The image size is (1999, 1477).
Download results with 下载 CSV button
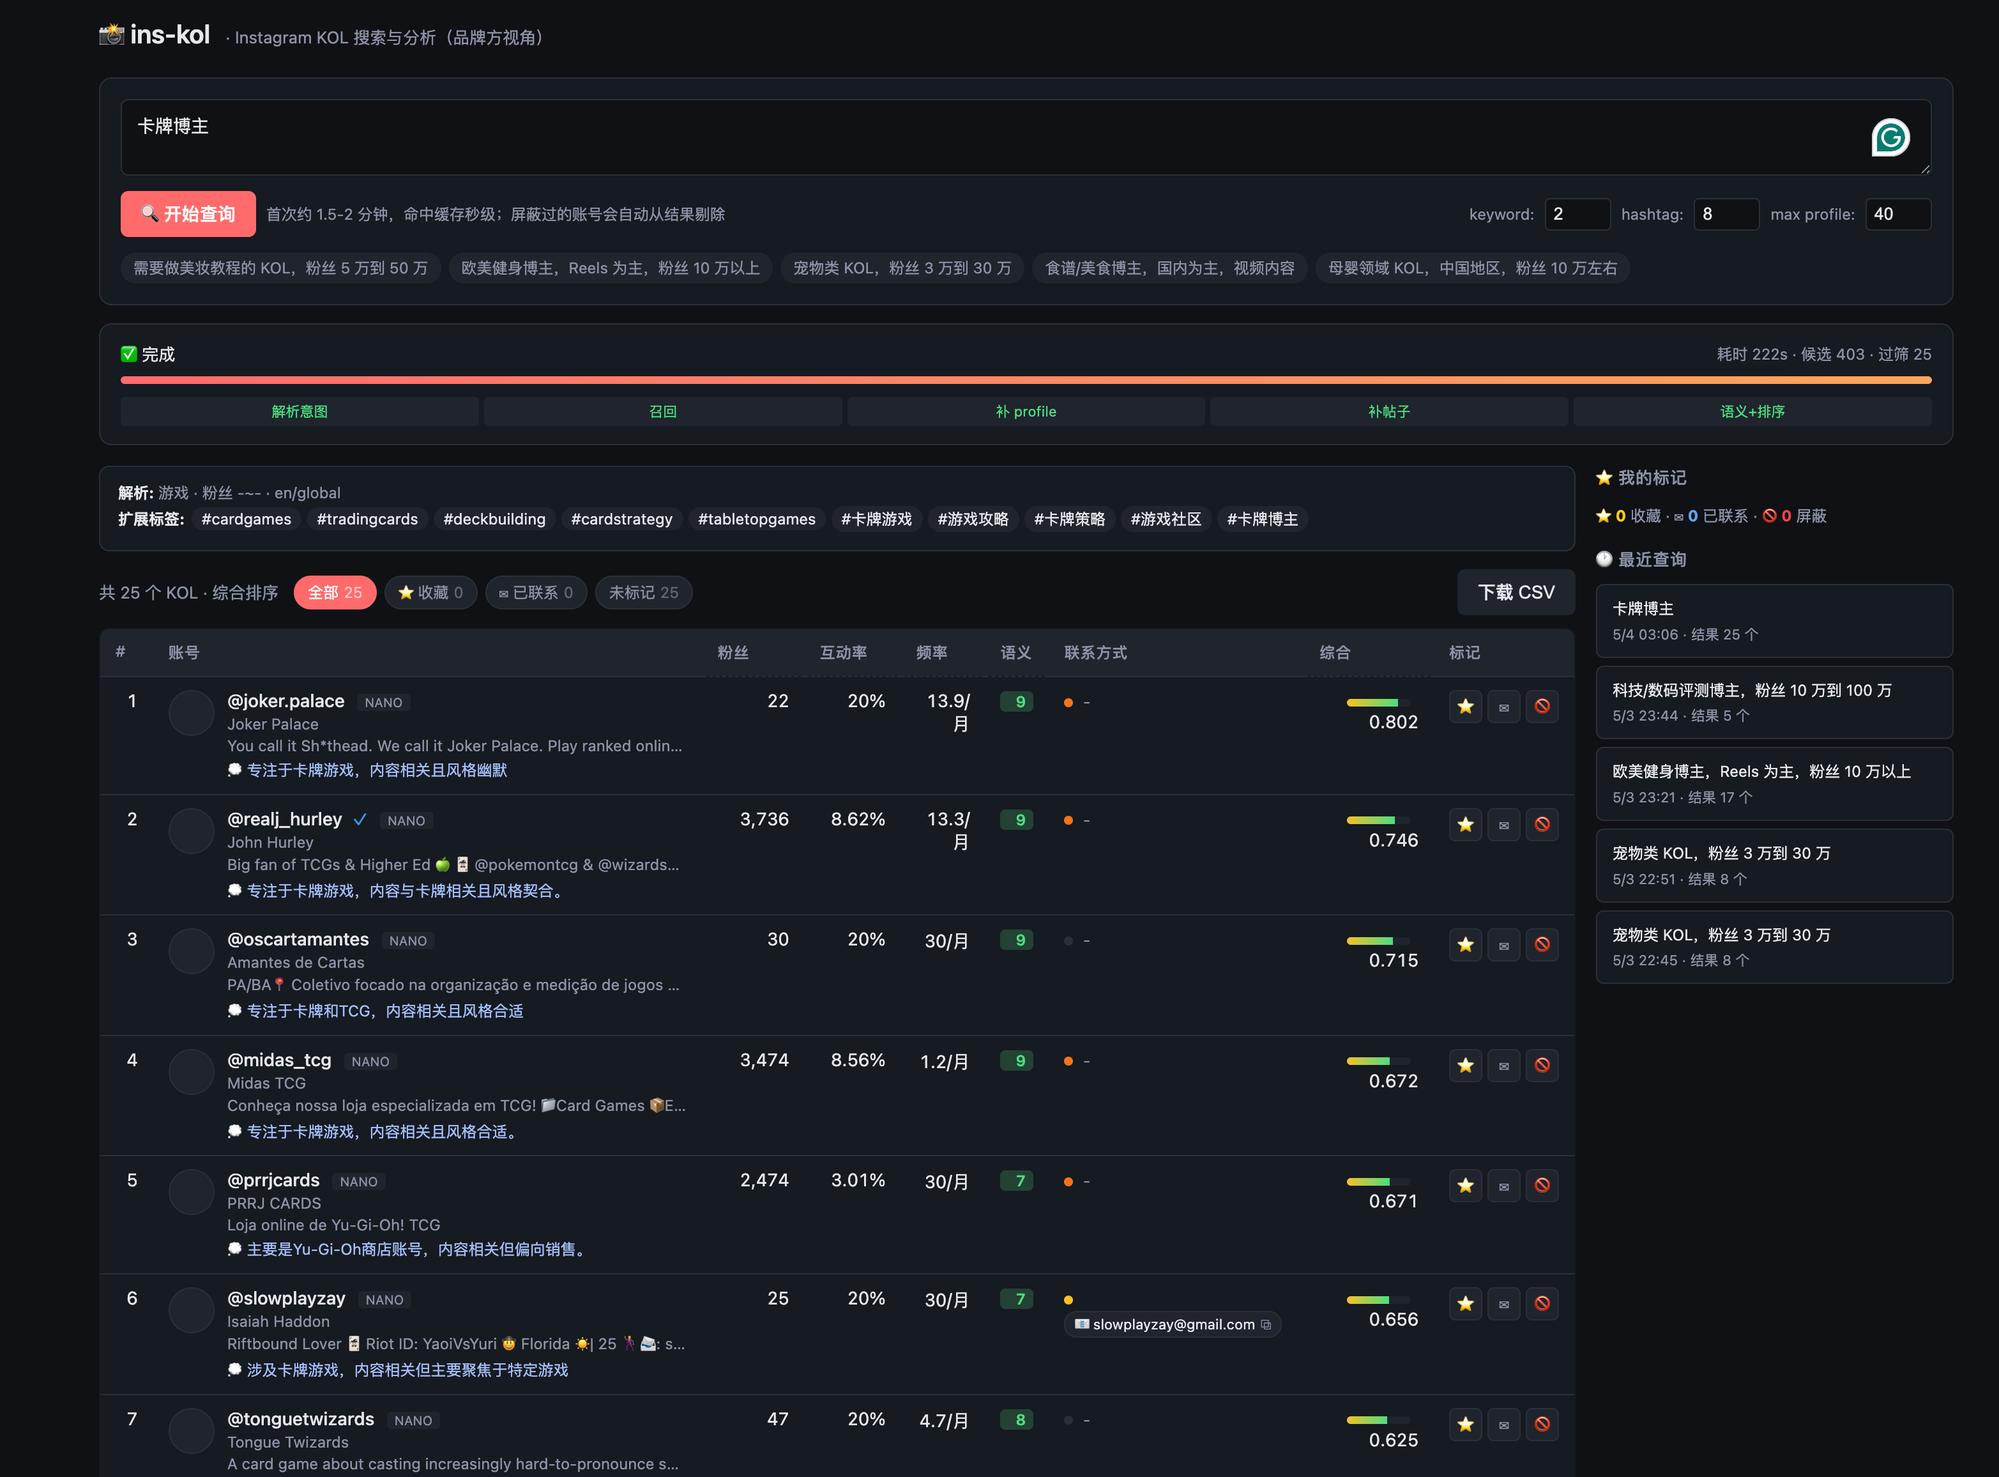(x=1516, y=592)
